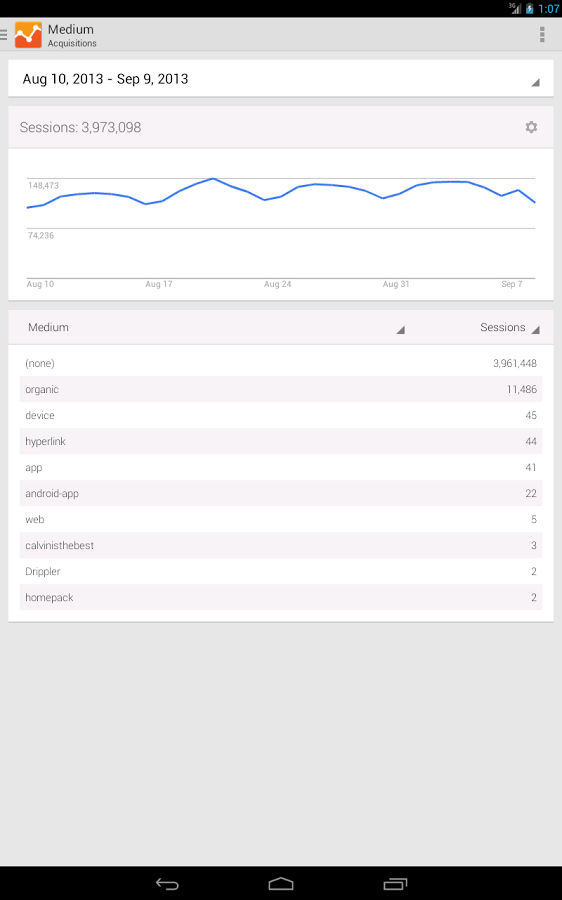Open the three-dot overflow menu
The height and width of the screenshot is (900, 562).
(542, 34)
